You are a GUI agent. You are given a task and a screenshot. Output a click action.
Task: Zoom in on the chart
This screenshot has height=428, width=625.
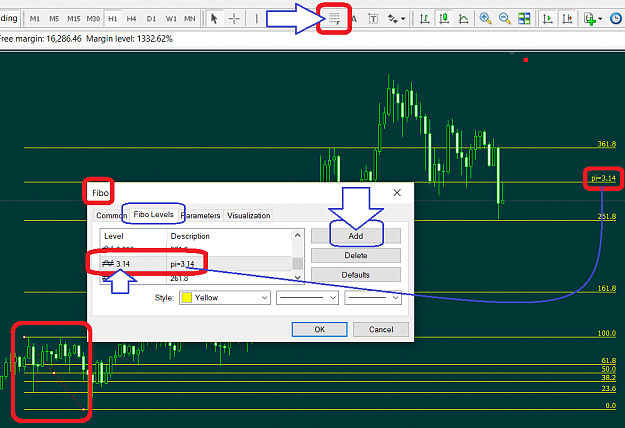point(485,18)
